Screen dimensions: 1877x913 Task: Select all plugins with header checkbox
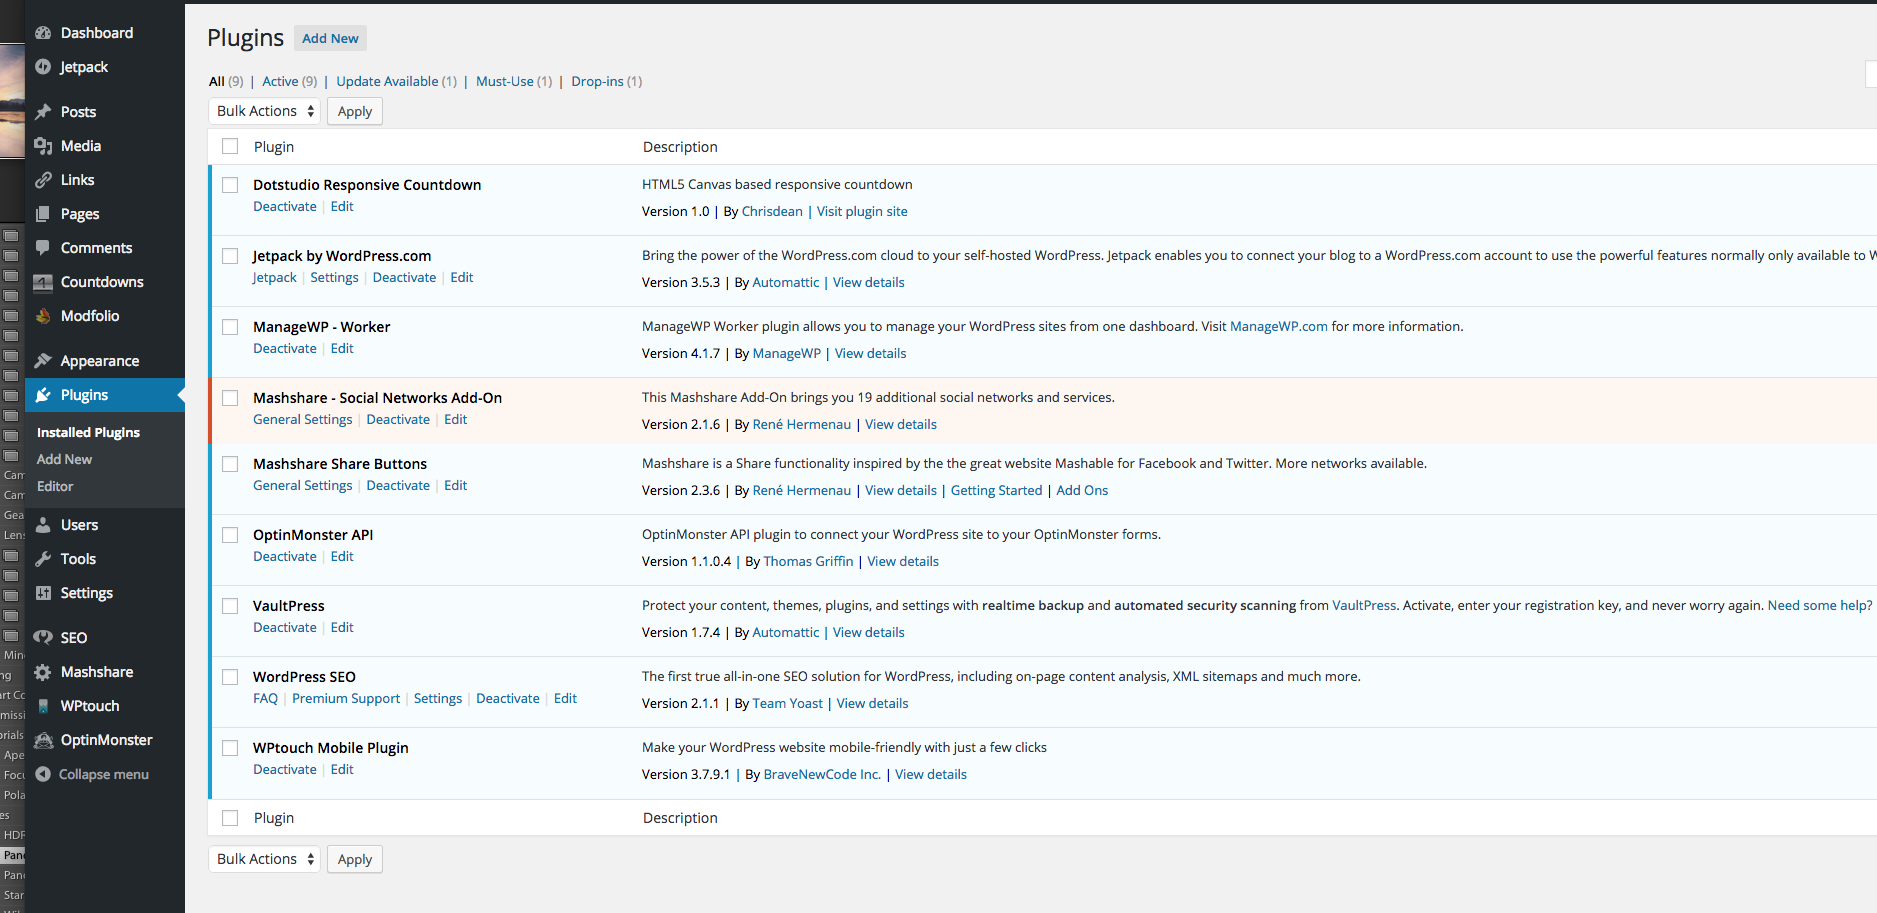click(230, 147)
